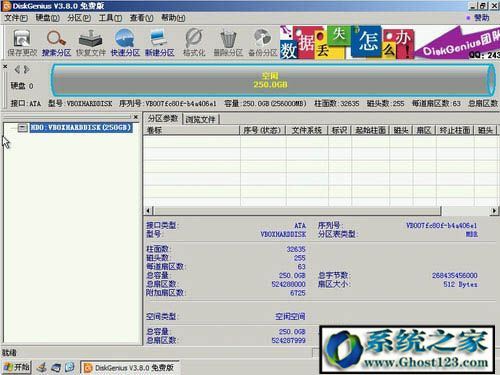Open 备份分区 backup partition tool
The height and width of the screenshot is (375, 500).
coord(263,43)
